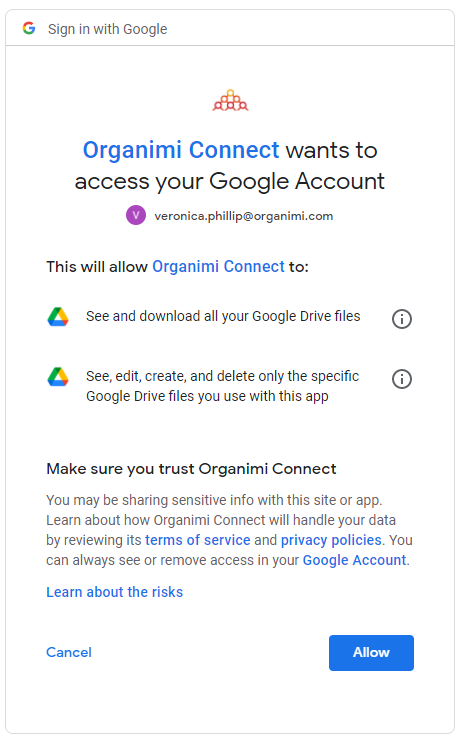
Task: Click 'See and download all your Google Drive files' text
Action: (223, 316)
